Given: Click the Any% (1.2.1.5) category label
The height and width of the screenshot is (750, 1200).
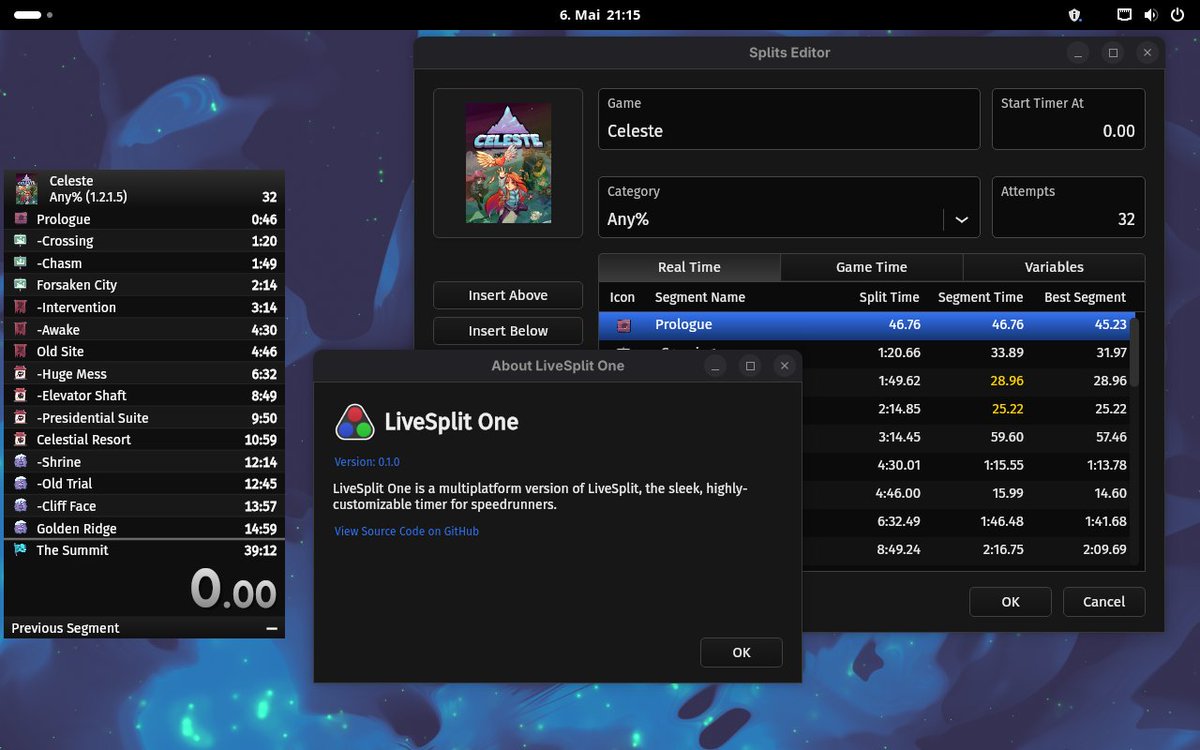Looking at the screenshot, I should (88, 197).
